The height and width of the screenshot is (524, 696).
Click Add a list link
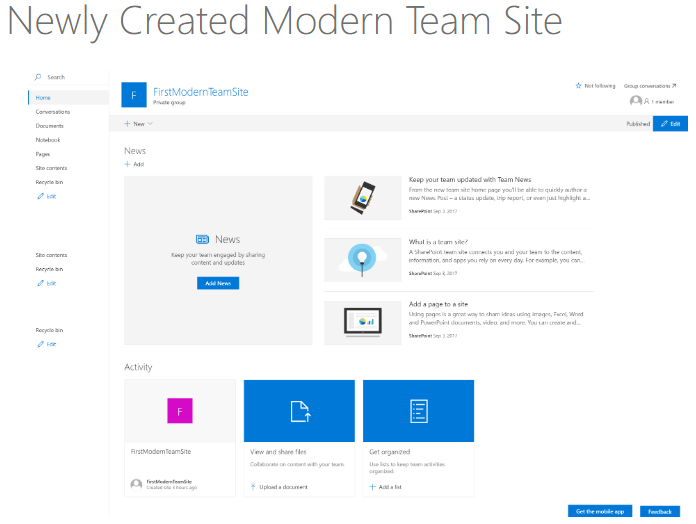tap(385, 487)
